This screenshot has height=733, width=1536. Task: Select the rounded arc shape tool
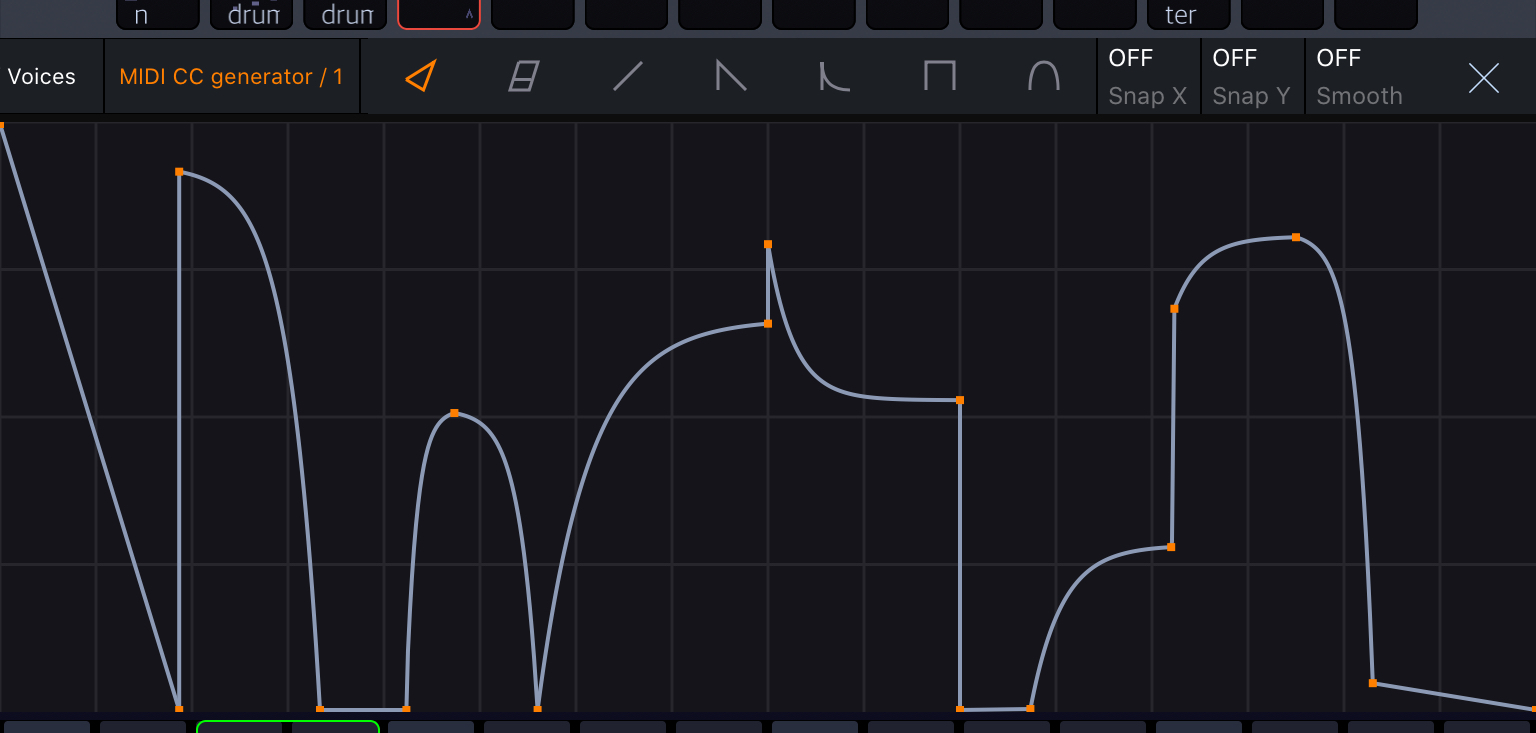click(x=1043, y=76)
